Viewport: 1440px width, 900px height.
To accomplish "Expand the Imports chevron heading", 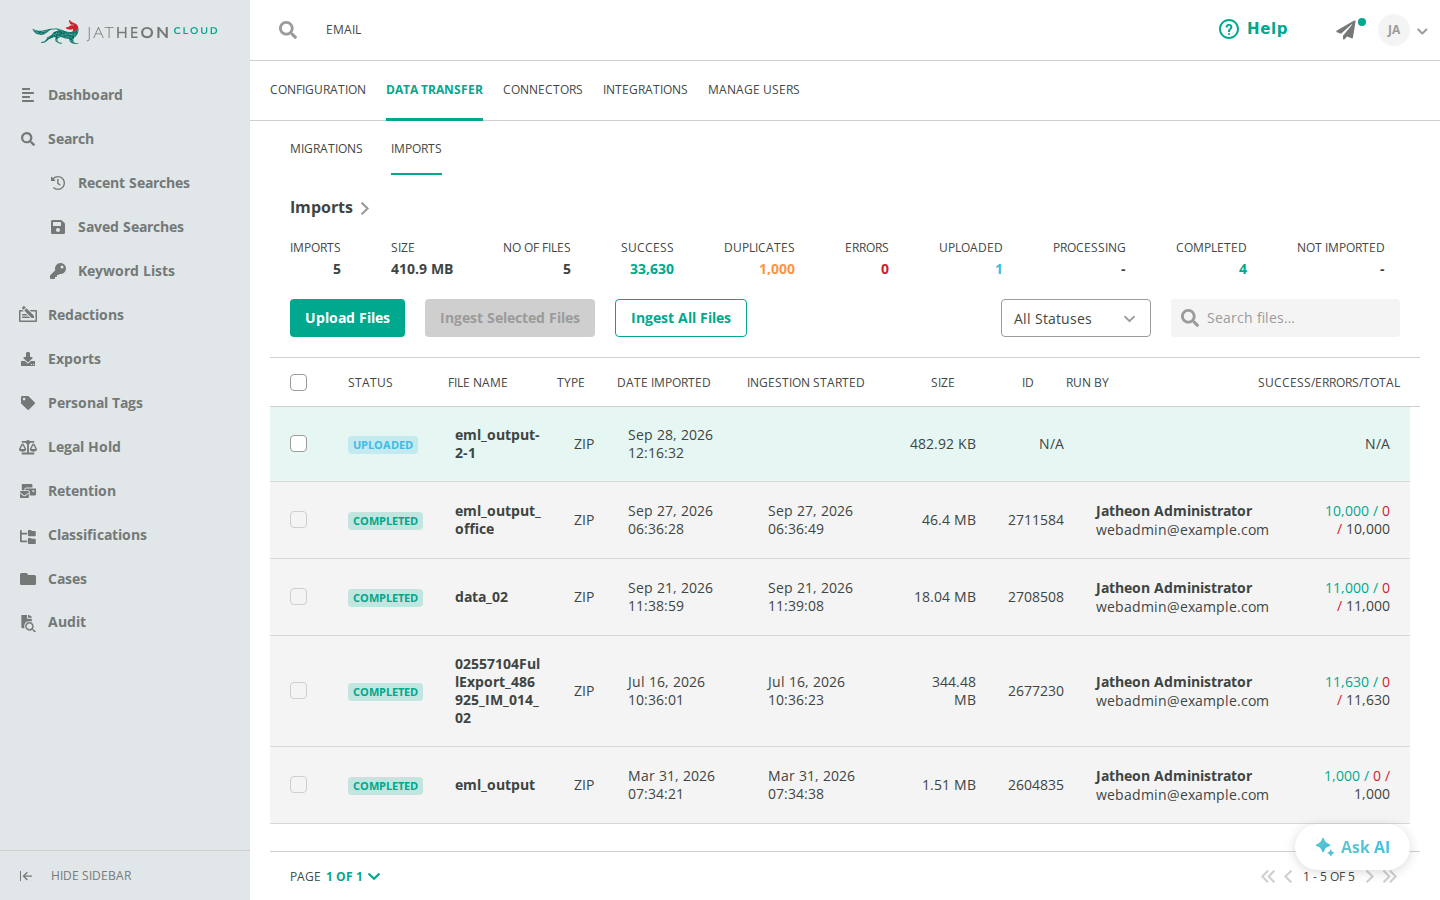I will 365,208.
